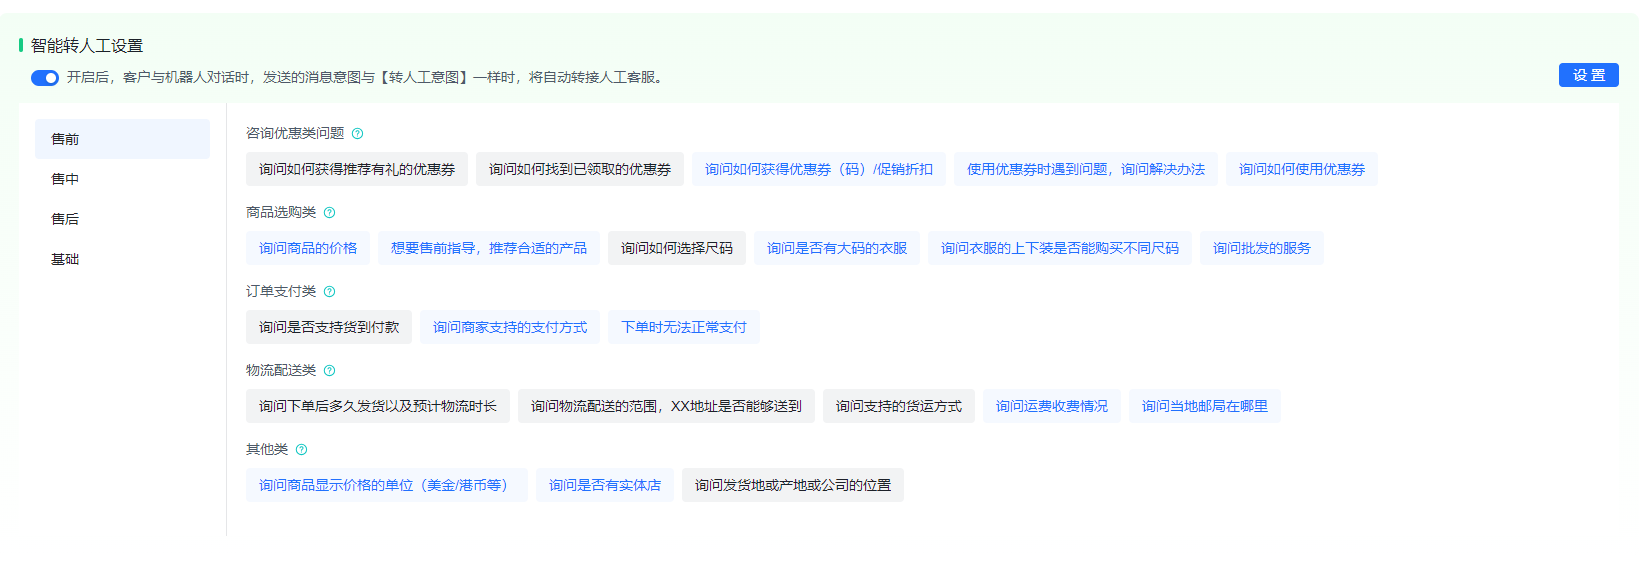Viewport: 1647px width, 573px height.
Task: Toggle the 智能转人工 switch off
Action: 45,78
